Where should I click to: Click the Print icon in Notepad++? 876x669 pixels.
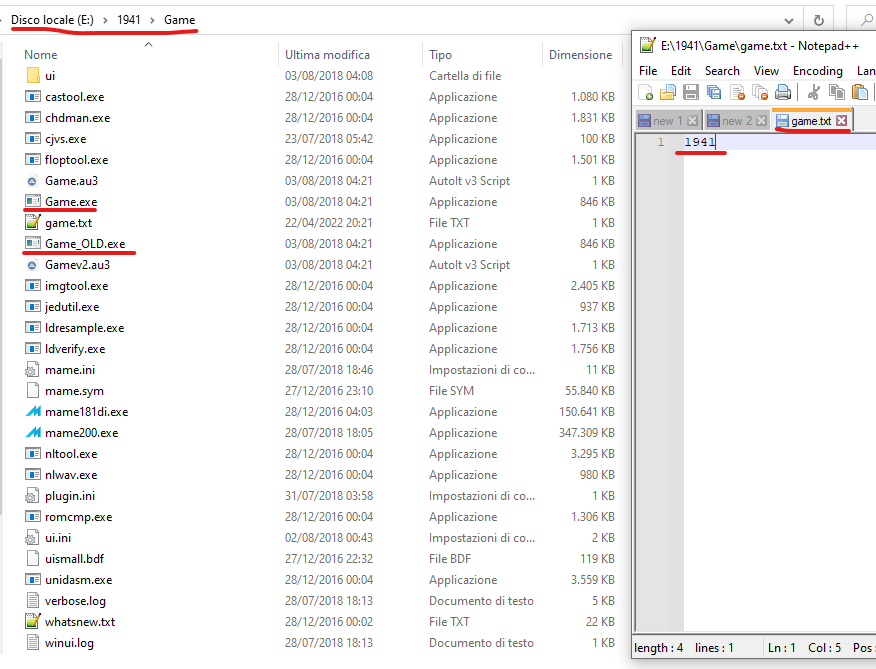pos(783,92)
